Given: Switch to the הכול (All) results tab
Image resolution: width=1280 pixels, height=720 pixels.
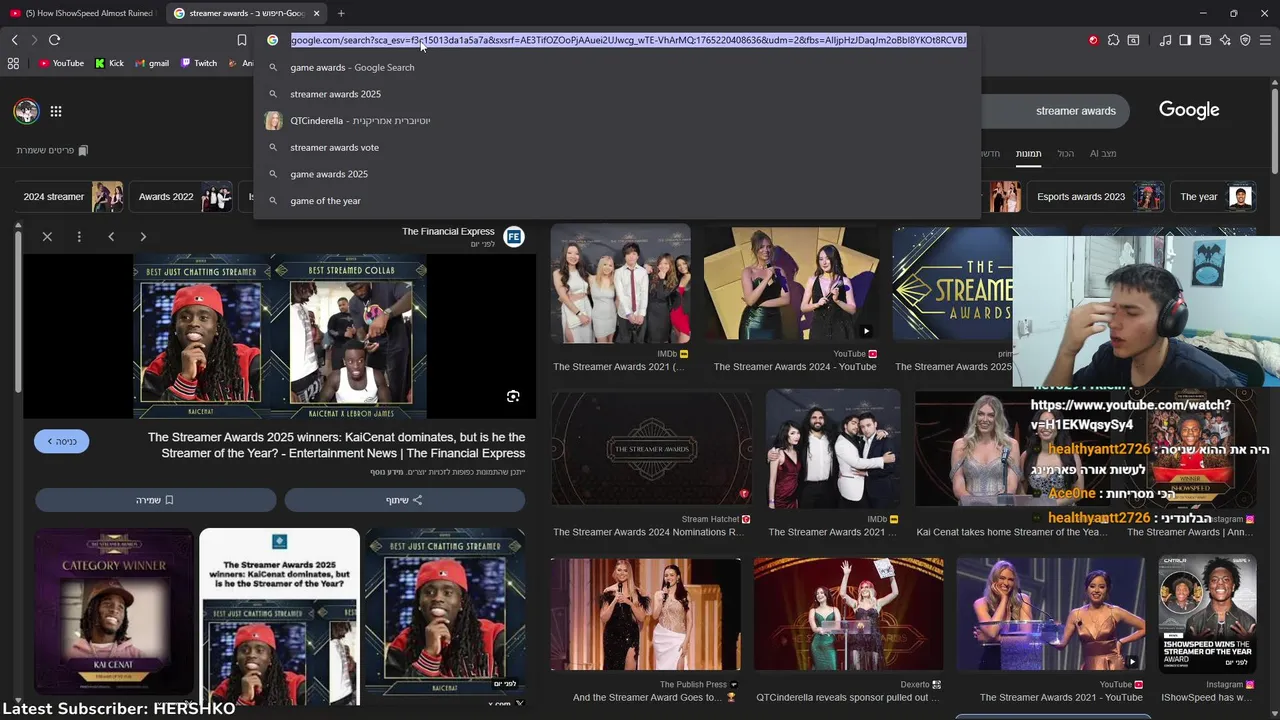Looking at the screenshot, I should (x=1066, y=154).
